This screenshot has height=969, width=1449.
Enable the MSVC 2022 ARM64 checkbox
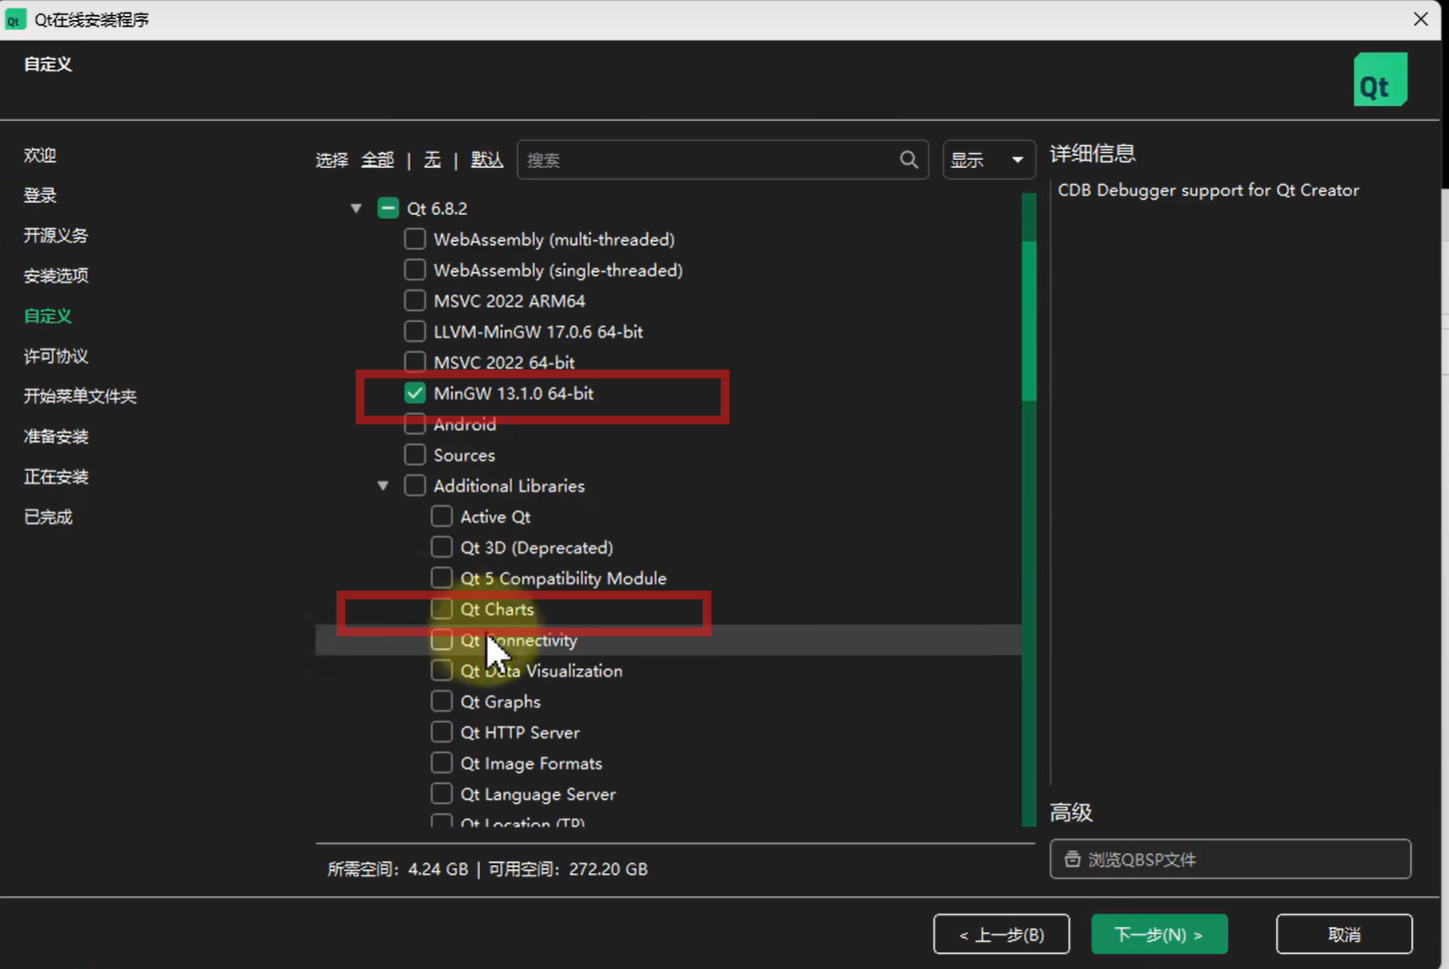[415, 300]
